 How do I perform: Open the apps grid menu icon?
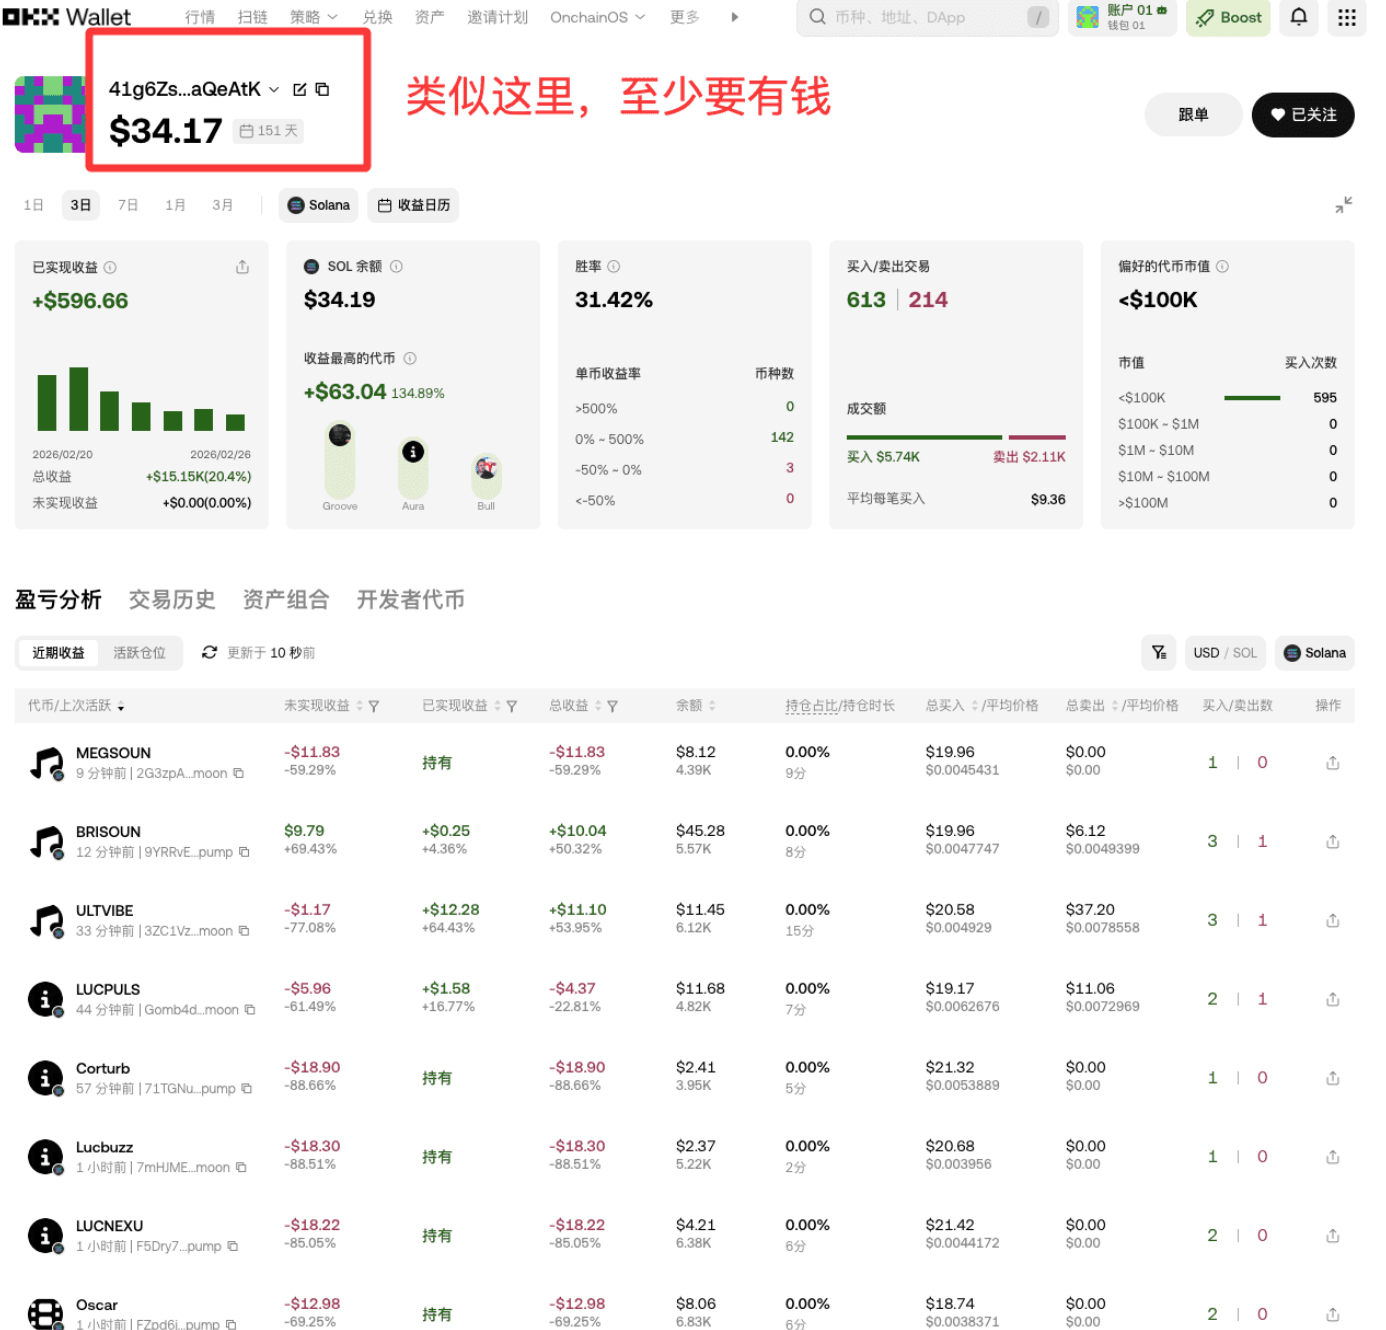tap(1346, 17)
